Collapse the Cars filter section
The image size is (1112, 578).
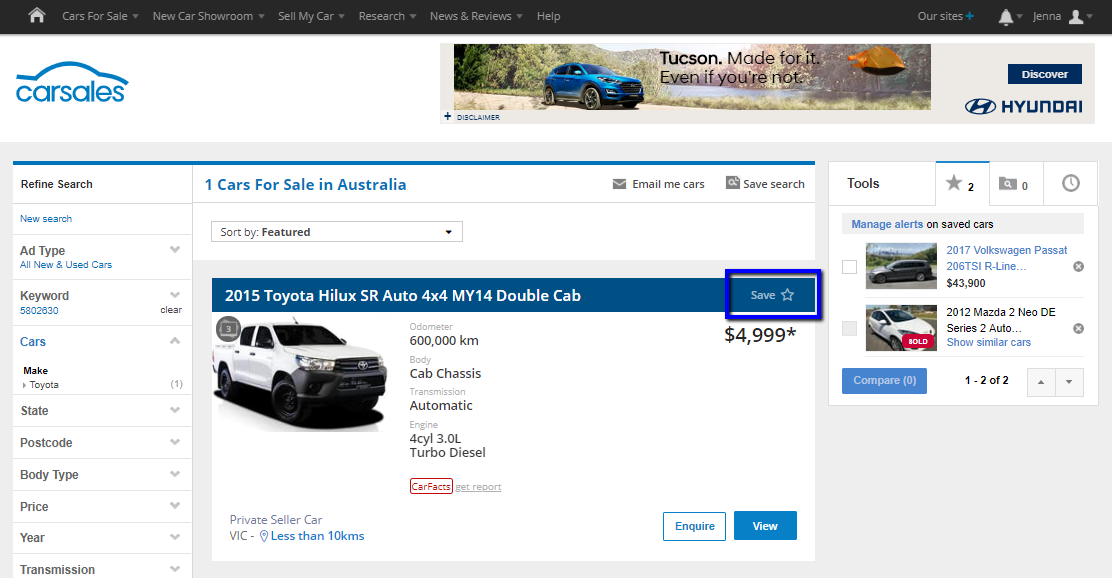(174, 341)
